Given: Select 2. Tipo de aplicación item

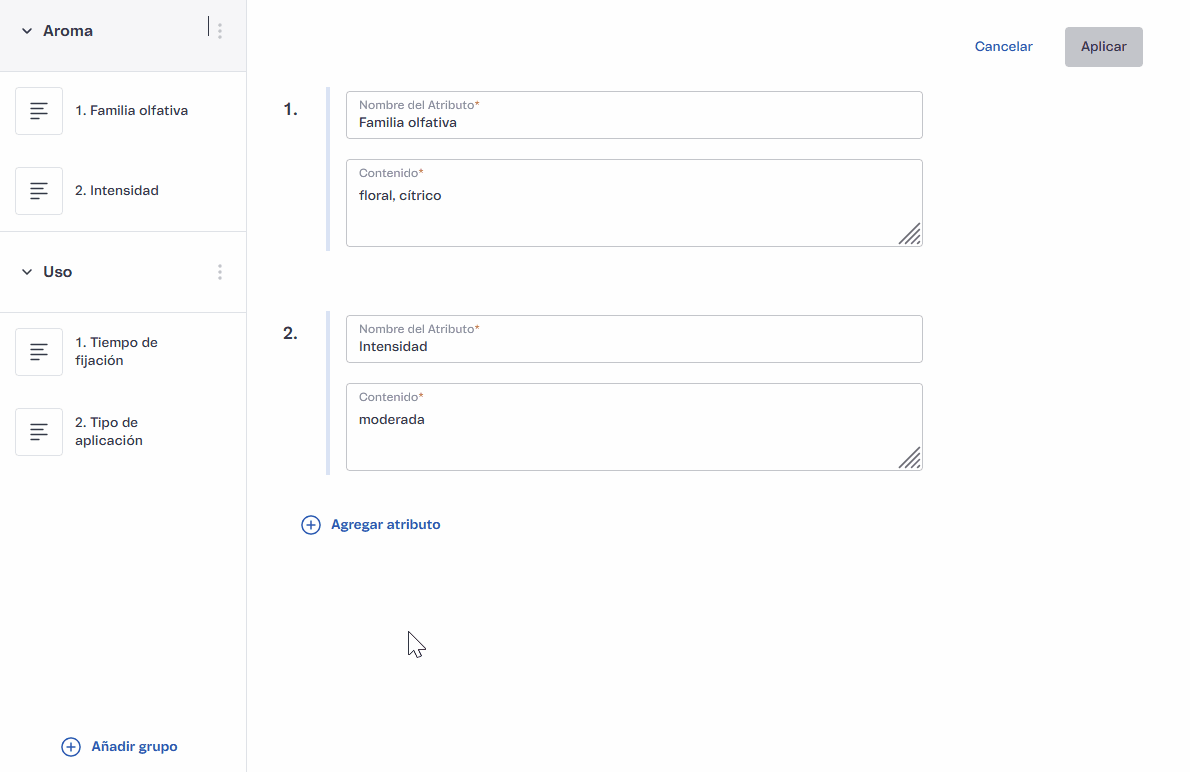Looking at the screenshot, I should [109, 432].
